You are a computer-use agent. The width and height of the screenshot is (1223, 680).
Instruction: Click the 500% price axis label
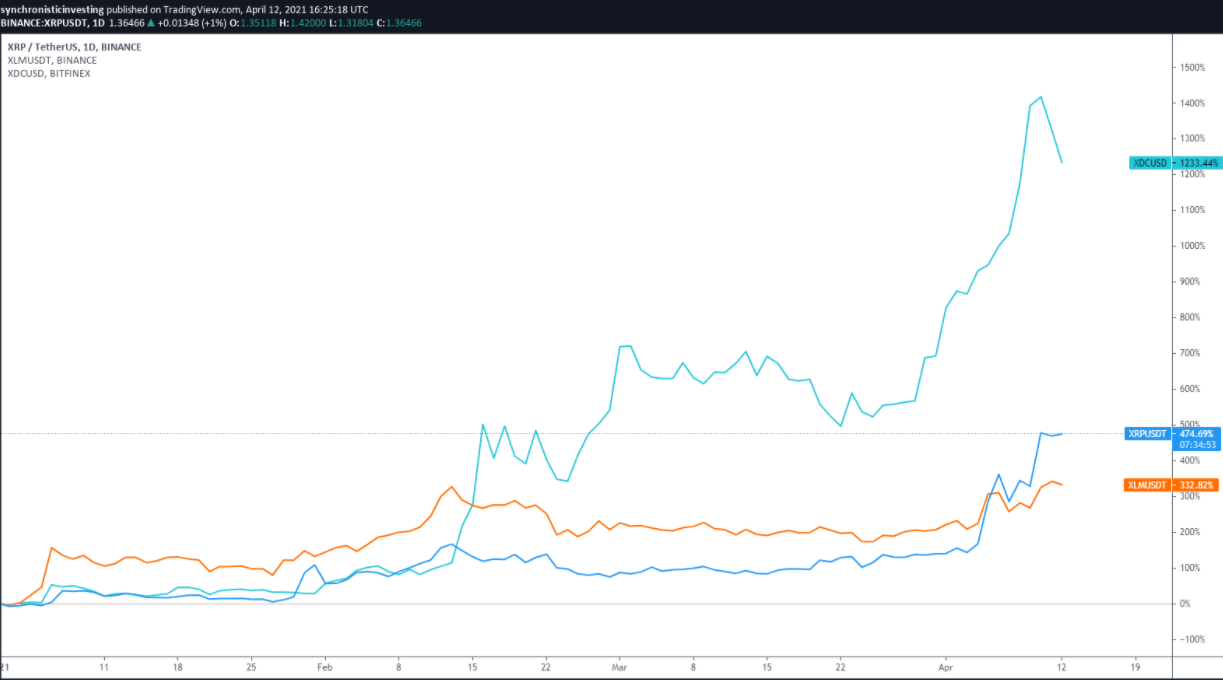[x=1192, y=425]
